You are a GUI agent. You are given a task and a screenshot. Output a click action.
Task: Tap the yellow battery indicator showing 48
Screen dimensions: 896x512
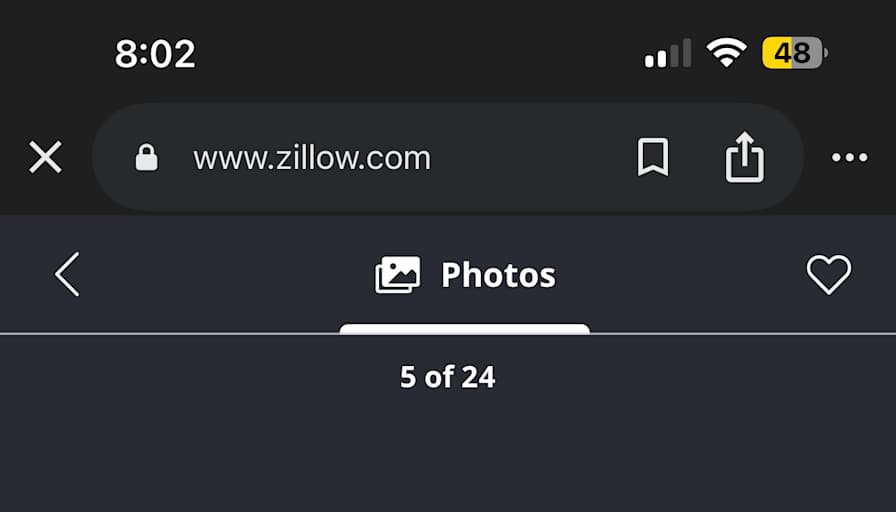[795, 53]
